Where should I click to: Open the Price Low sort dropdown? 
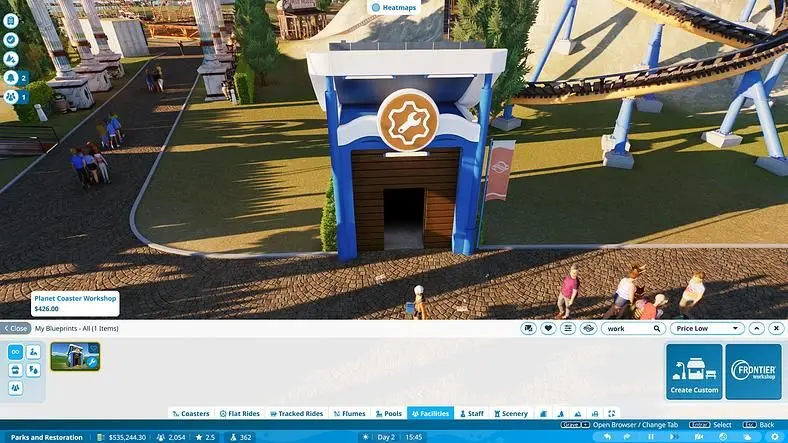coord(707,328)
